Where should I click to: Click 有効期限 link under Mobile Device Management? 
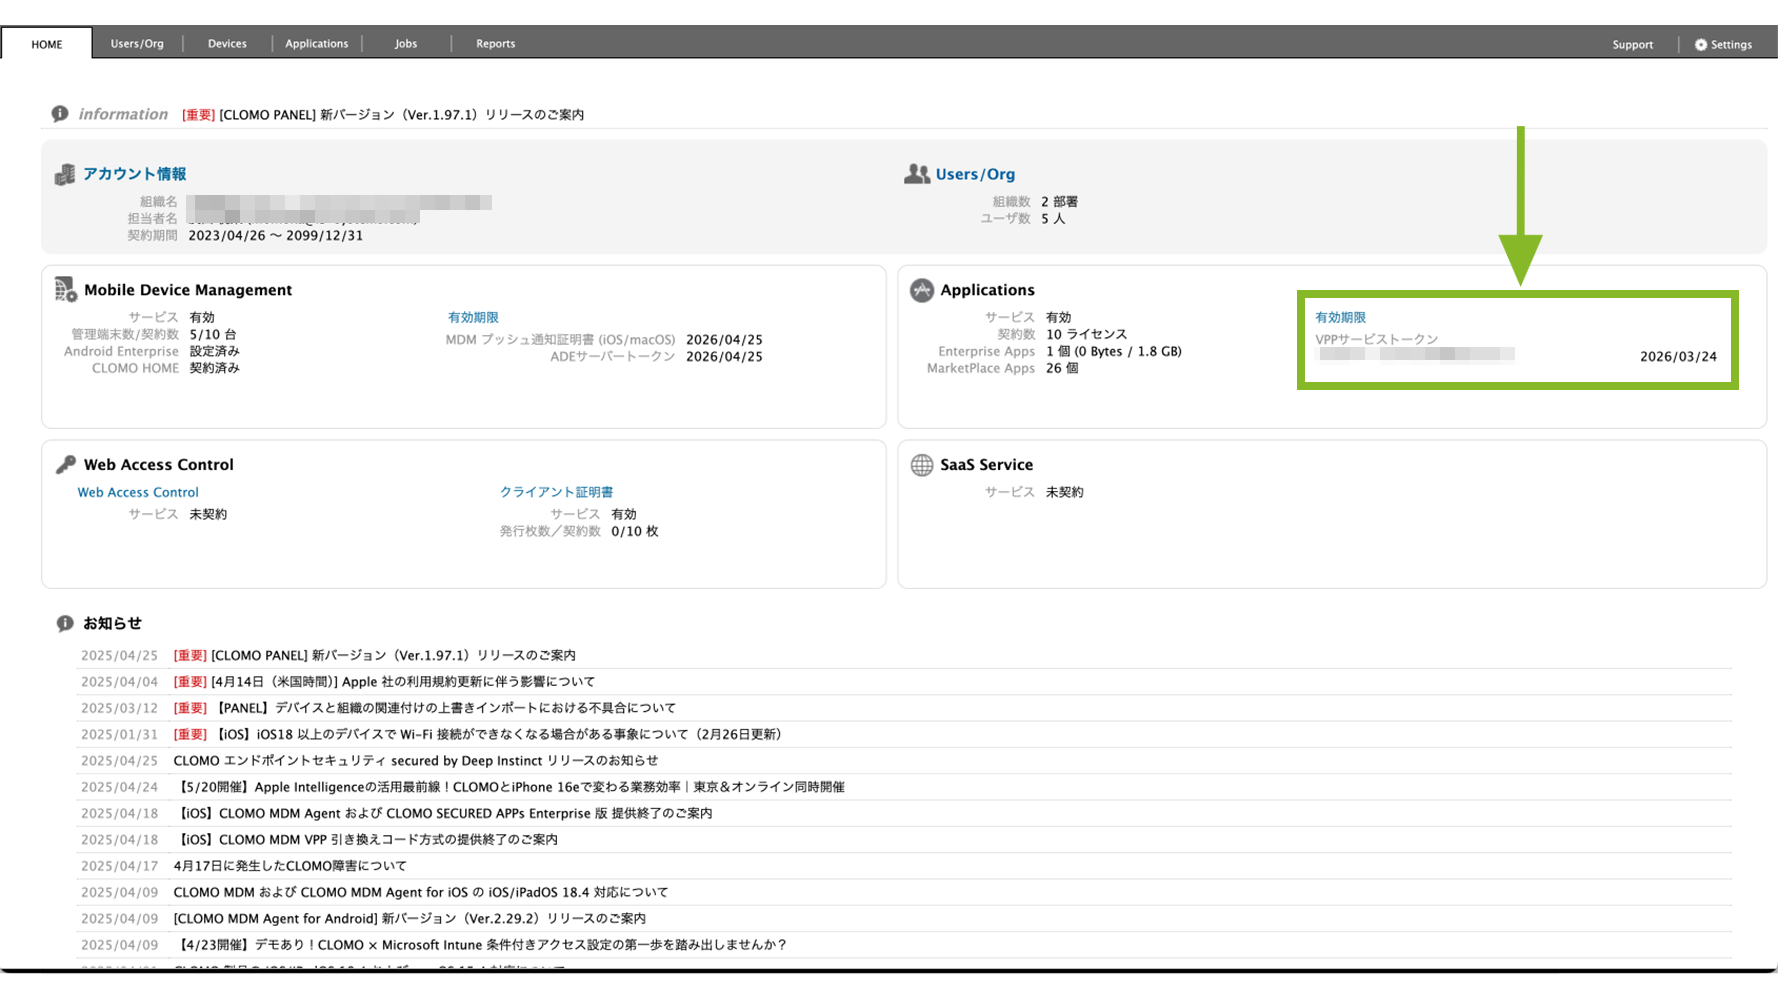473,317
